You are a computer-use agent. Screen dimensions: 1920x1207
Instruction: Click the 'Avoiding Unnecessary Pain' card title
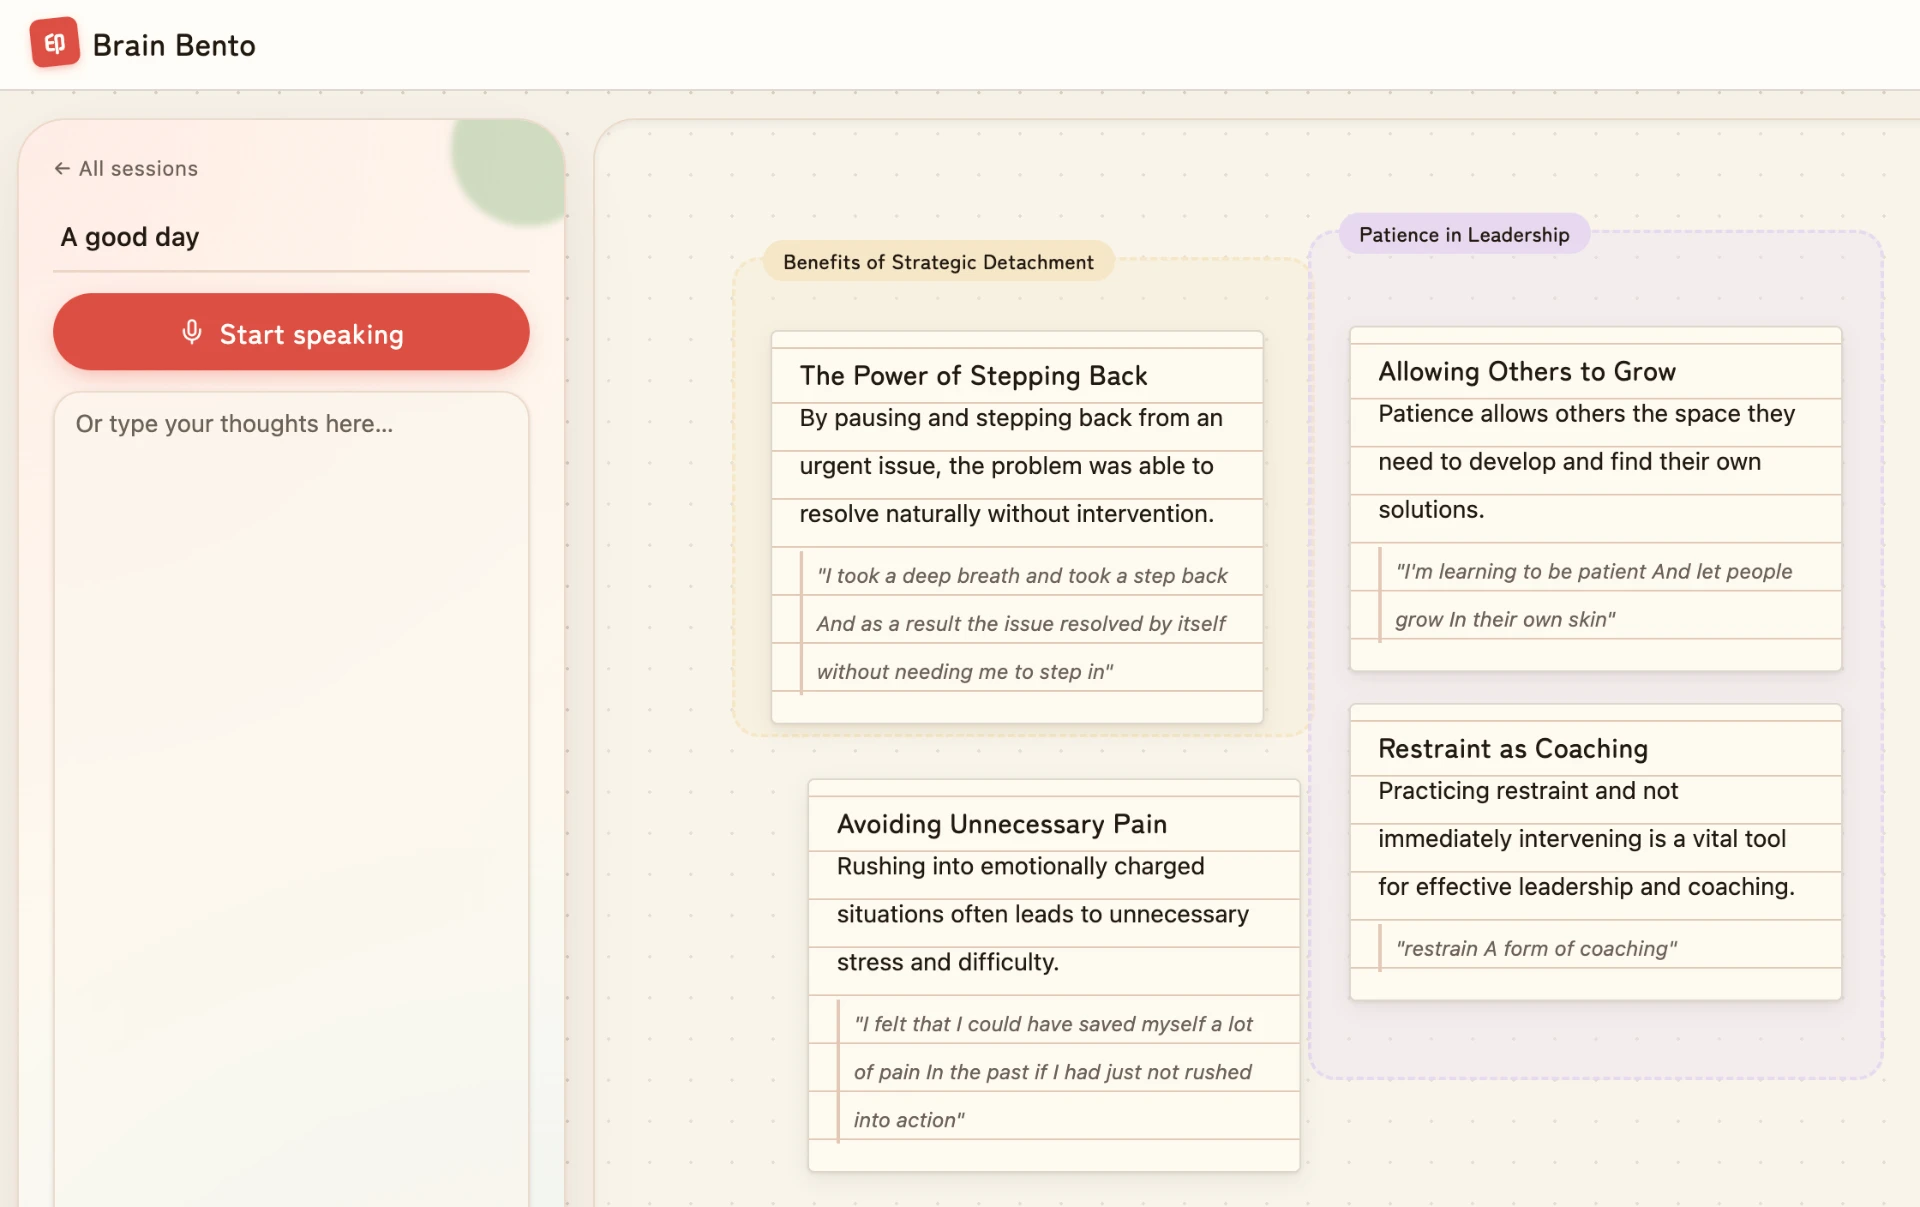pyautogui.click(x=1002, y=824)
